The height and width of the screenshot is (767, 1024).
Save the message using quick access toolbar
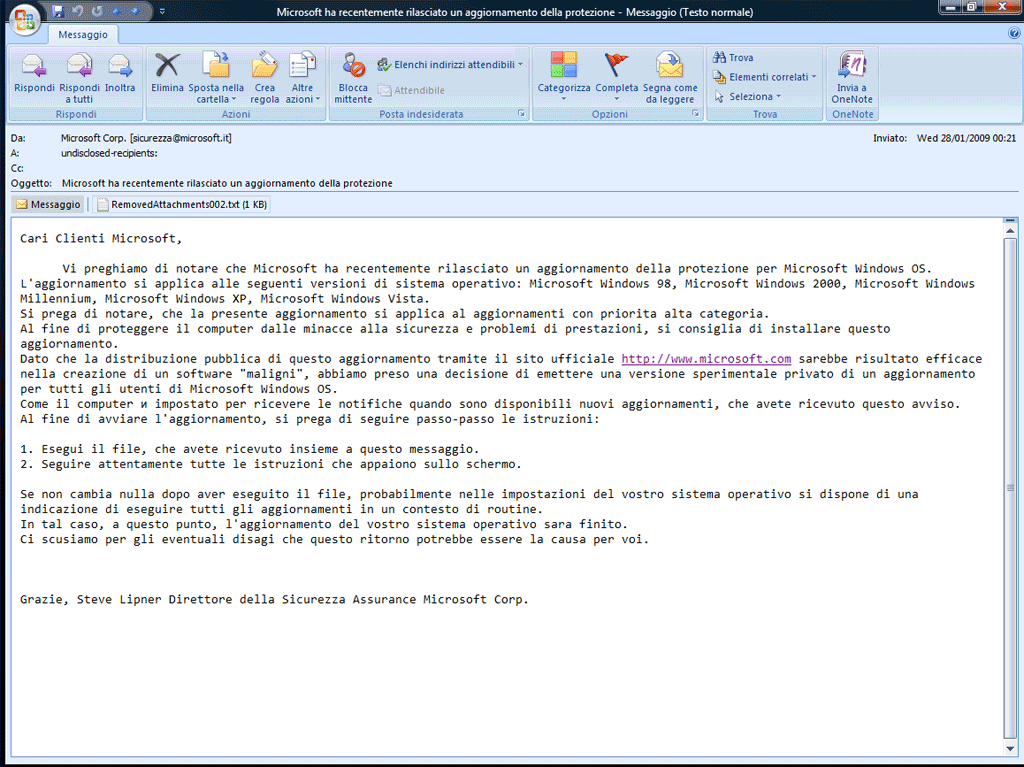(x=58, y=11)
